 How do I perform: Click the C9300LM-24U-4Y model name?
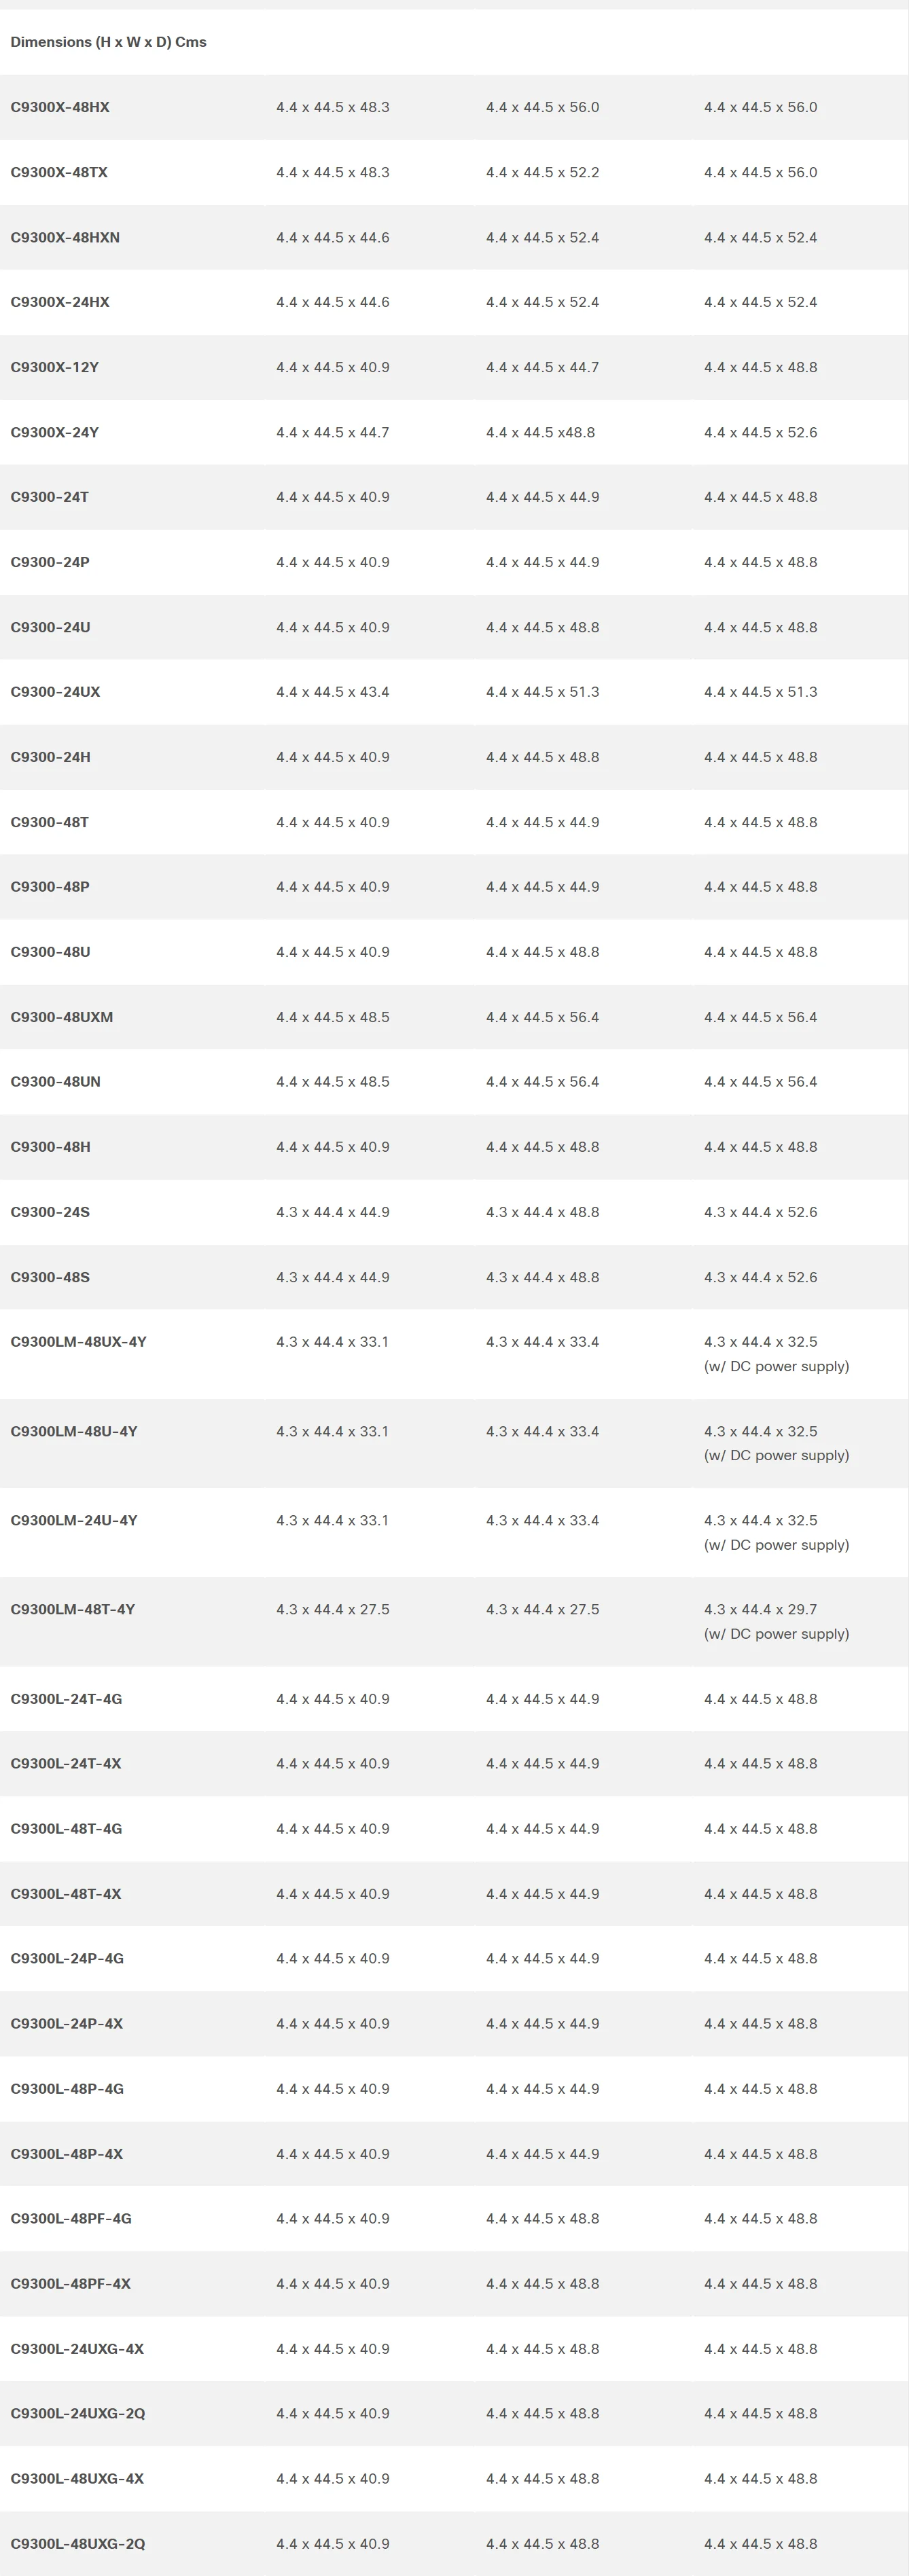click(74, 1520)
